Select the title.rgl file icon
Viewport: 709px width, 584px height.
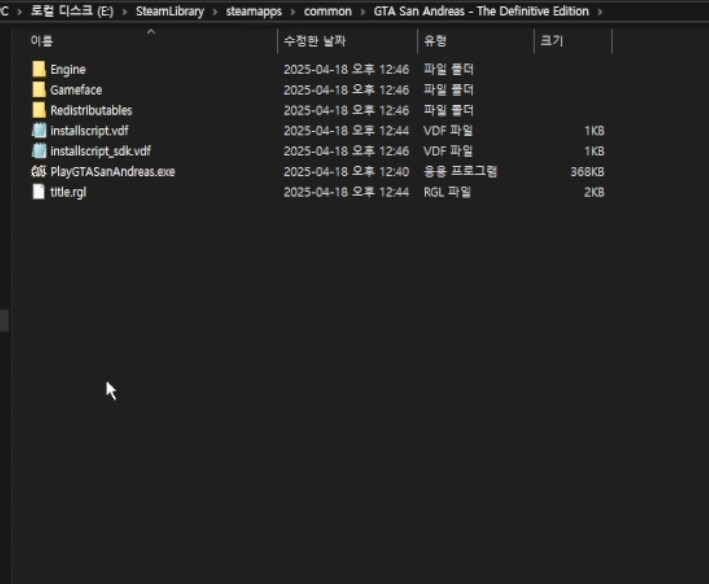tap(39, 192)
